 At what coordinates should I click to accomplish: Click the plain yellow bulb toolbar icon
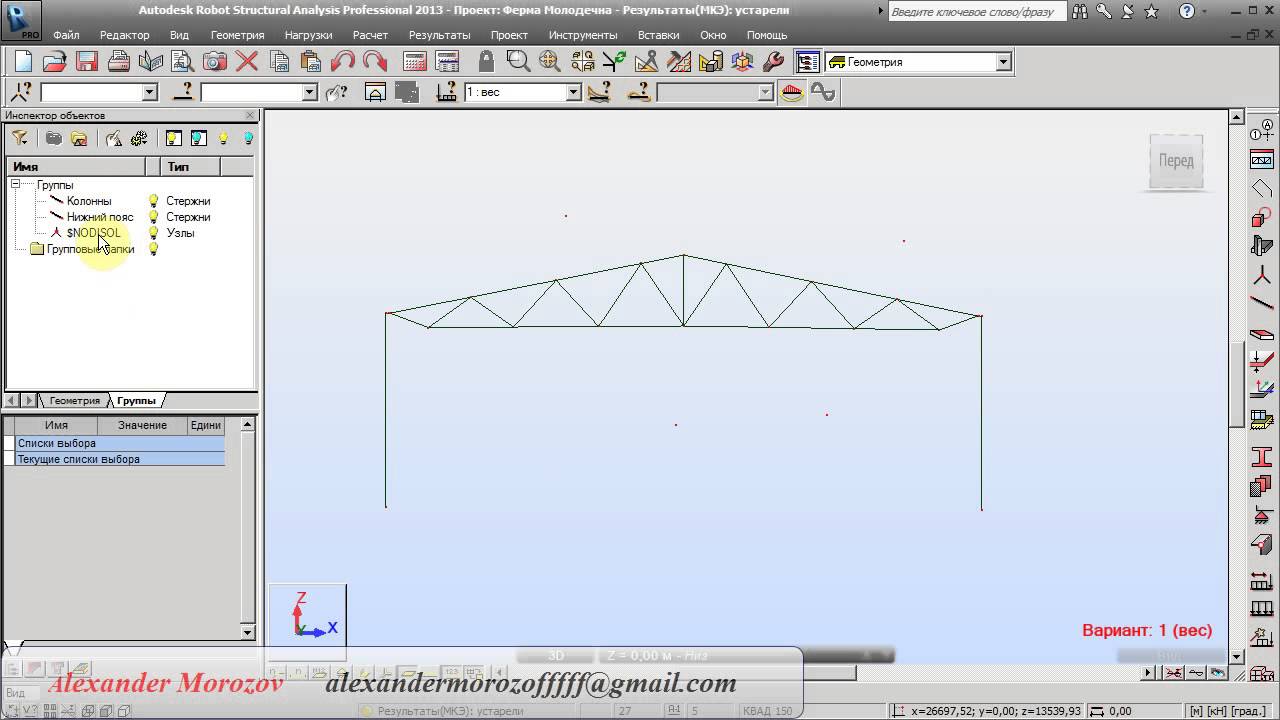[223, 138]
